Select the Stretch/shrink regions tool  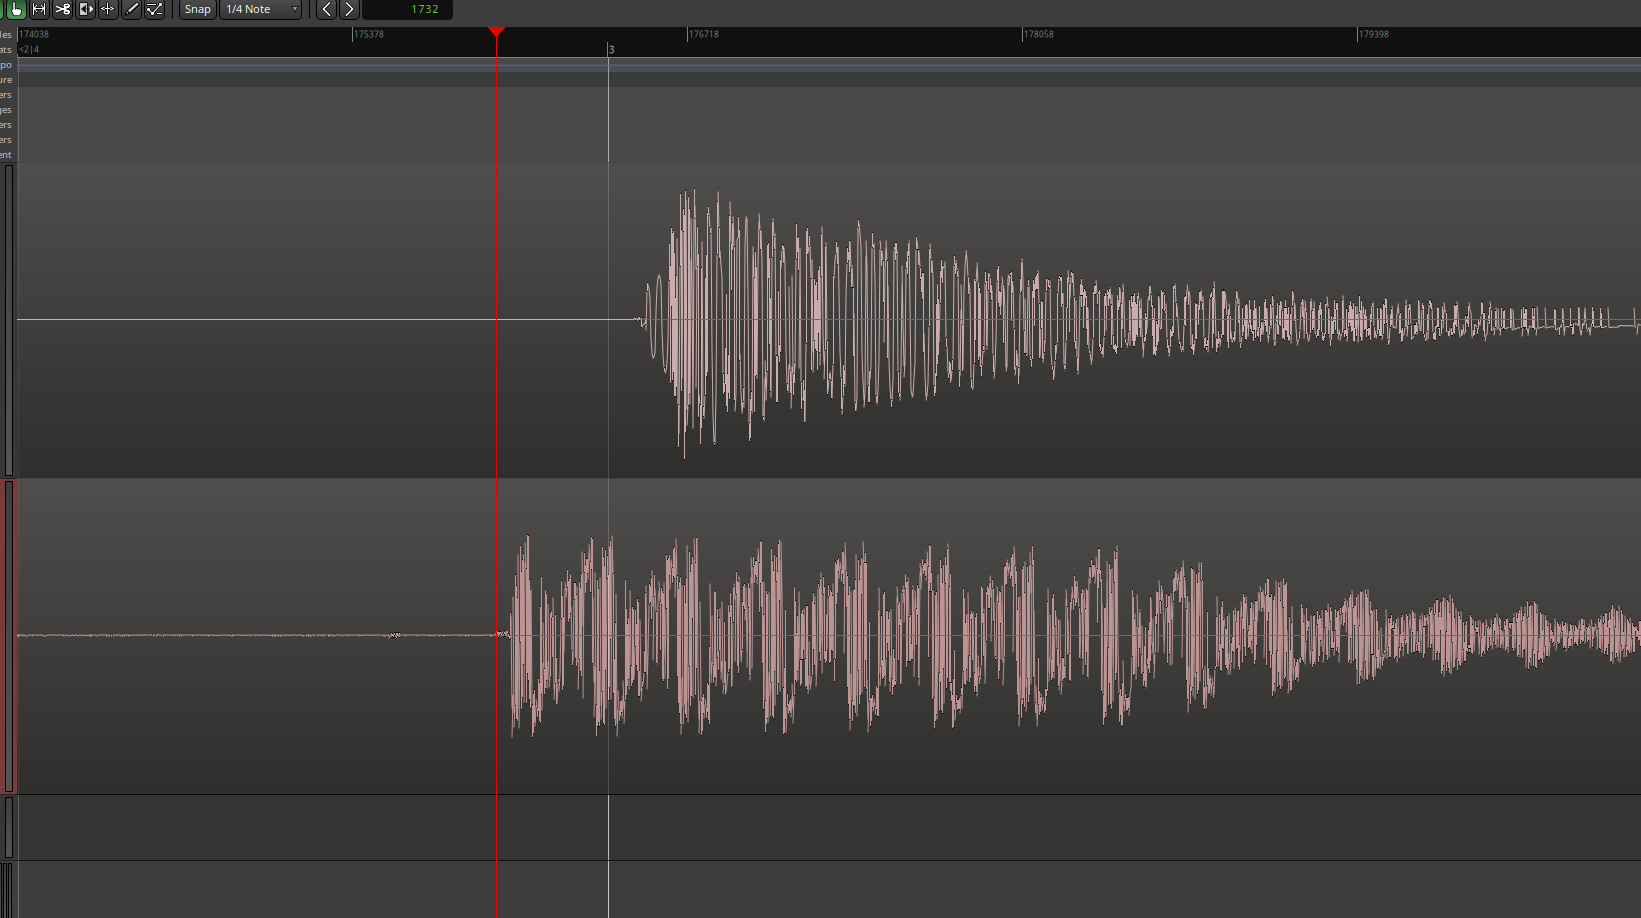point(108,9)
